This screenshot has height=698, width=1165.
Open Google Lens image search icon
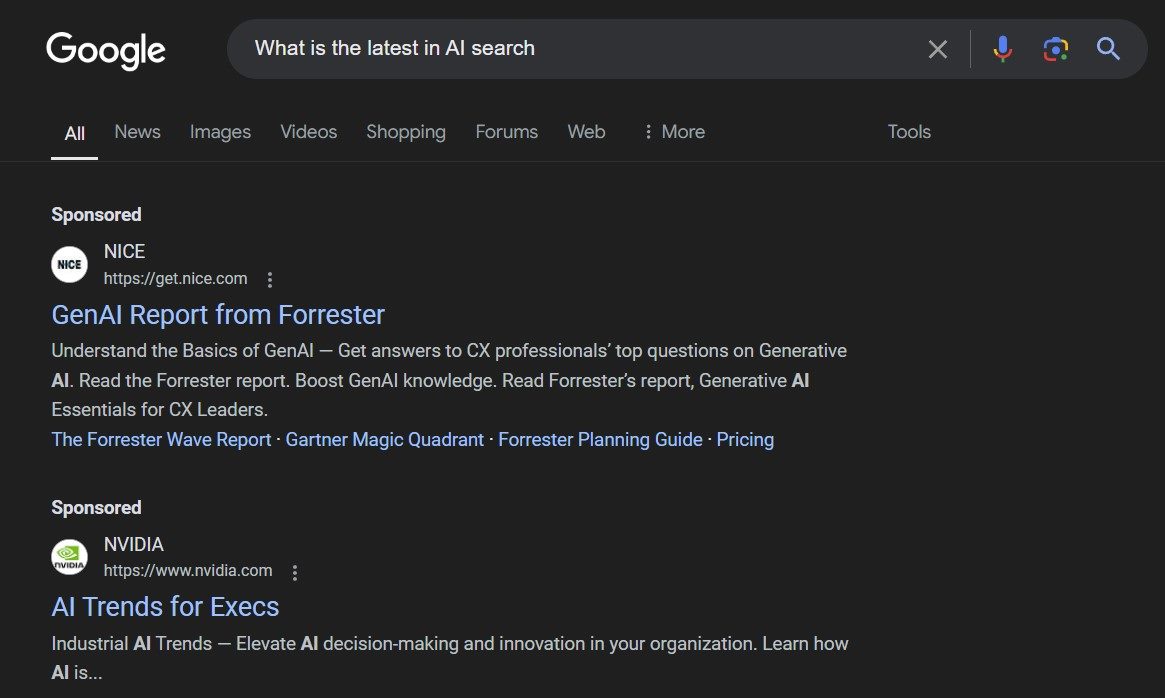1055,49
